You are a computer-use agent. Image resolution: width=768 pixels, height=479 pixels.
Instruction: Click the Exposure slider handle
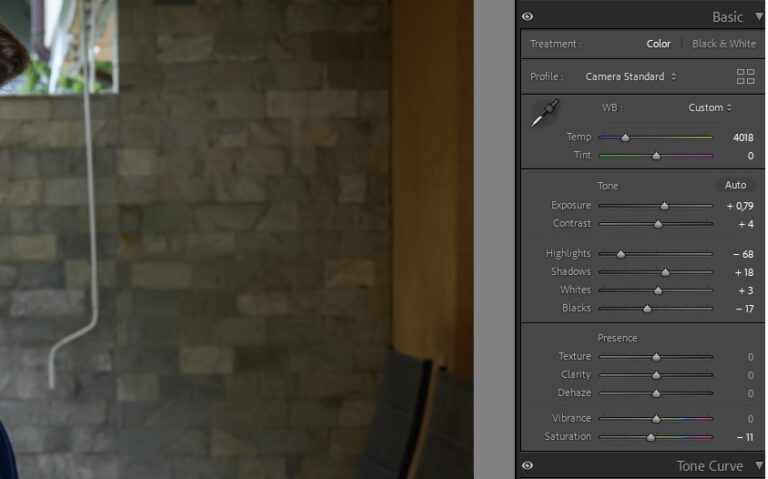pyautogui.click(x=664, y=206)
